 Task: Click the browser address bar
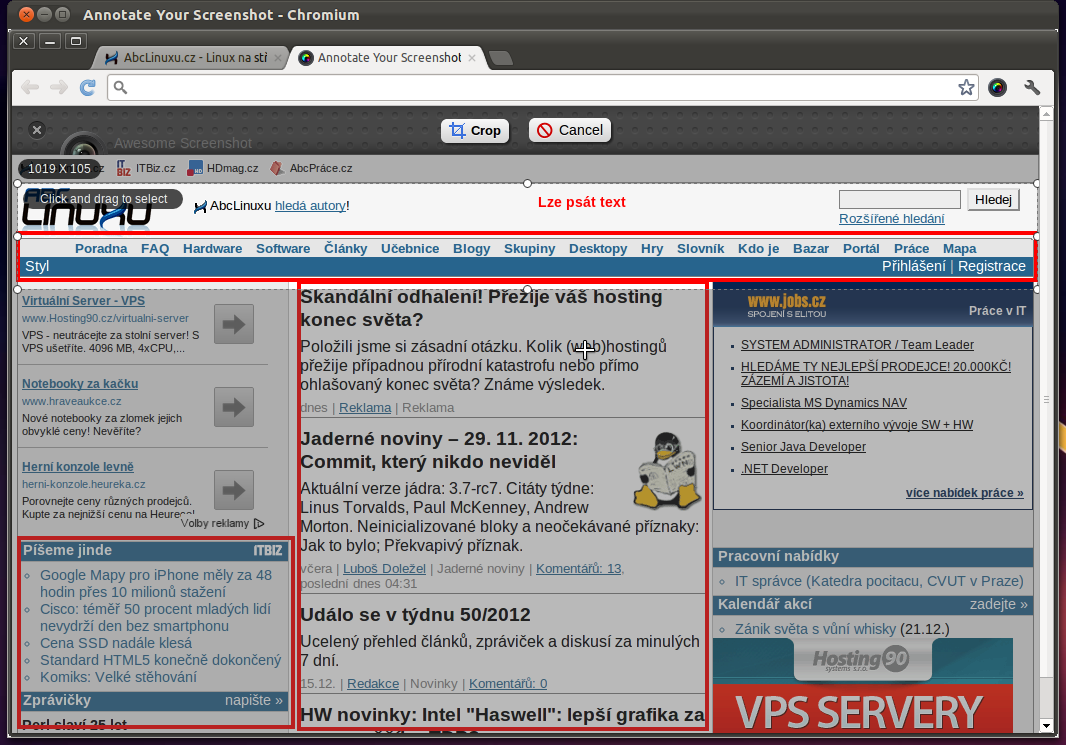[541, 87]
